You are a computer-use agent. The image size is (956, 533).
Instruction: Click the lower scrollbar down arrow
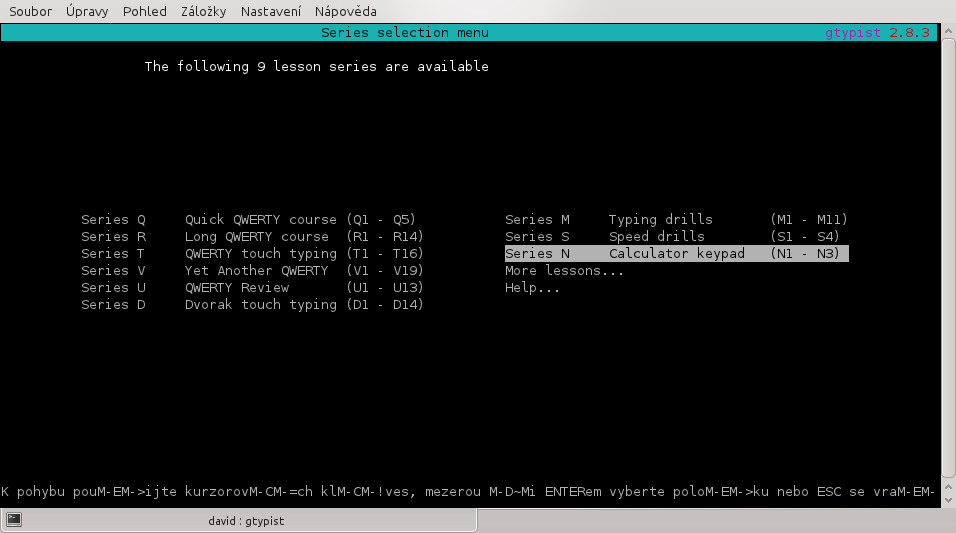(x=949, y=501)
